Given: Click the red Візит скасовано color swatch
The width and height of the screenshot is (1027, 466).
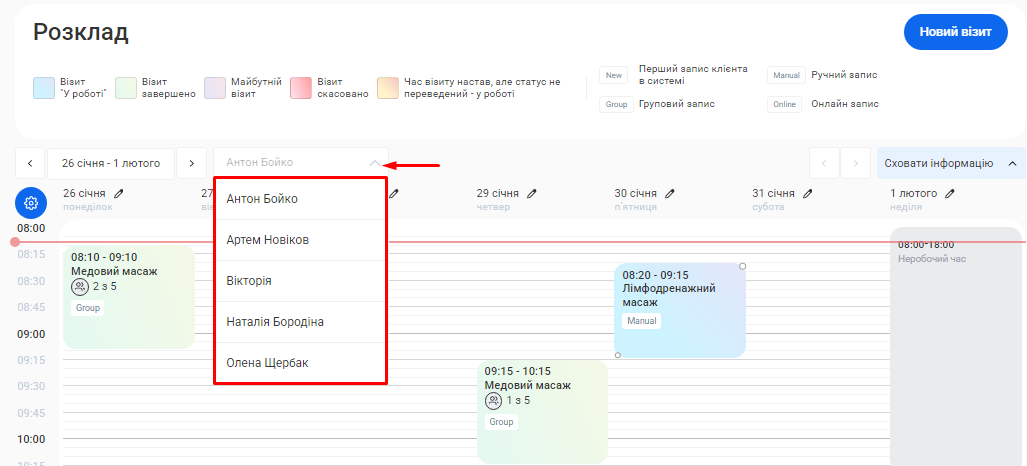Looking at the screenshot, I should pyautogui.click(x=303, y=88).
